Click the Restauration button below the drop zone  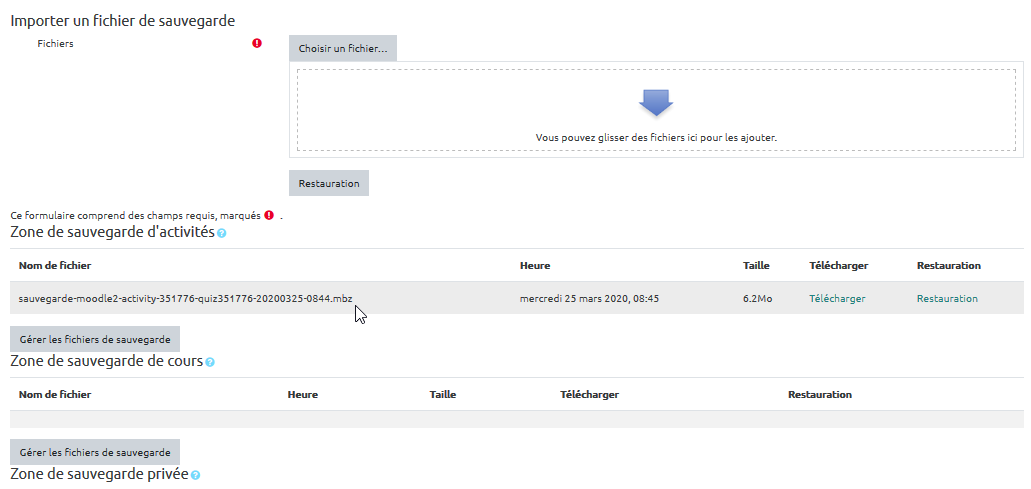click(329, 183)
